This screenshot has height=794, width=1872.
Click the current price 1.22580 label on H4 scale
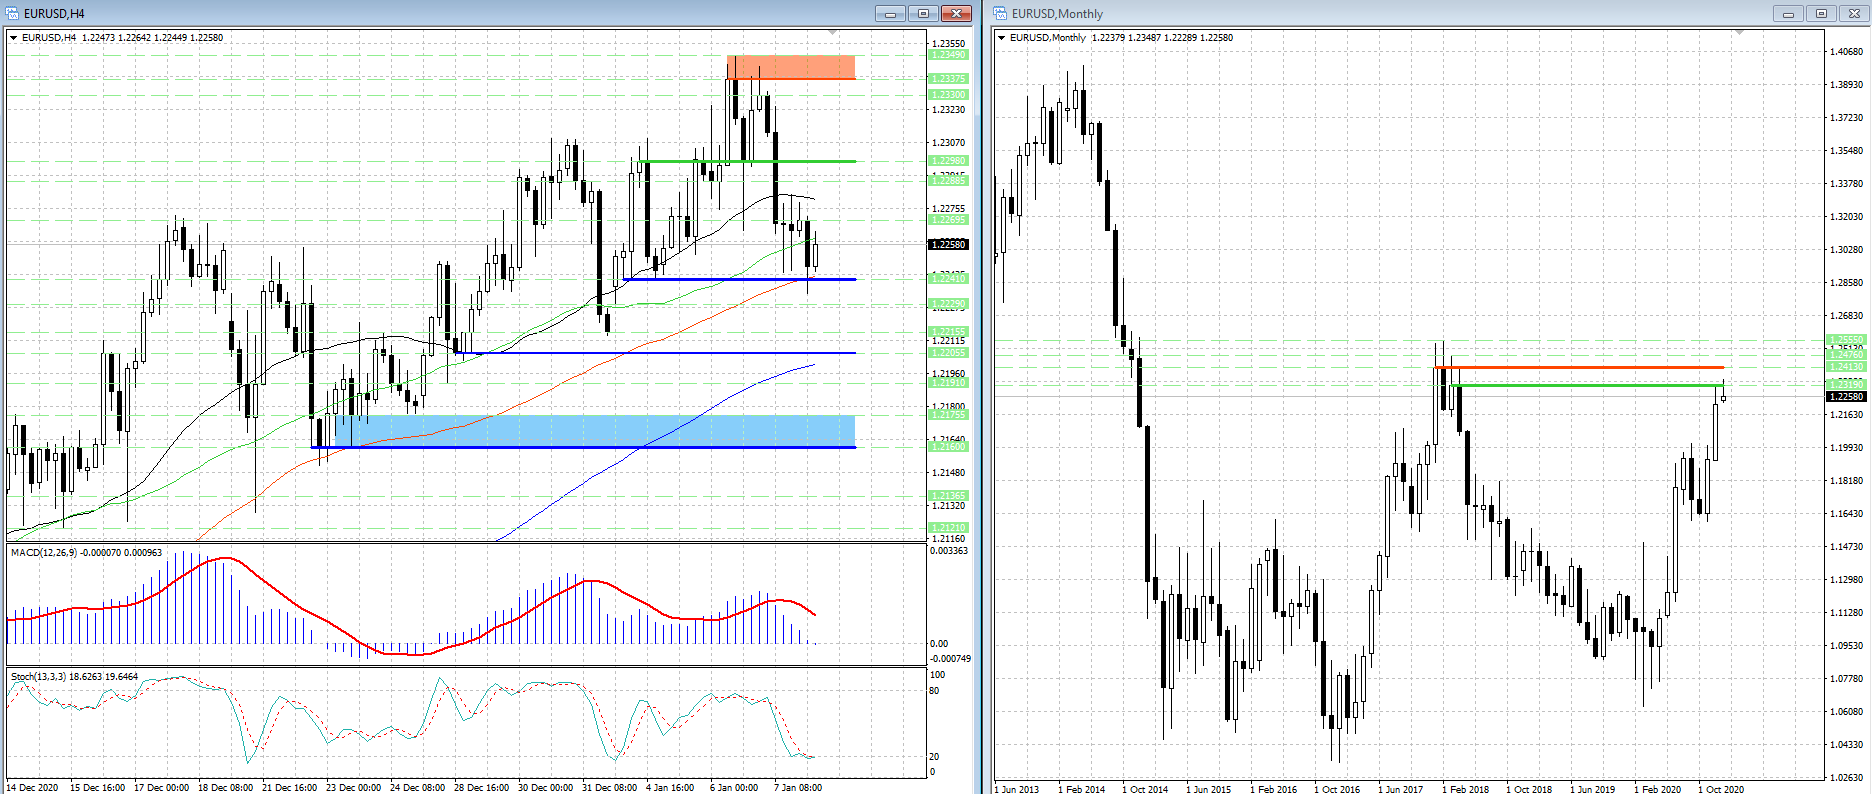[x=948, y=245]
